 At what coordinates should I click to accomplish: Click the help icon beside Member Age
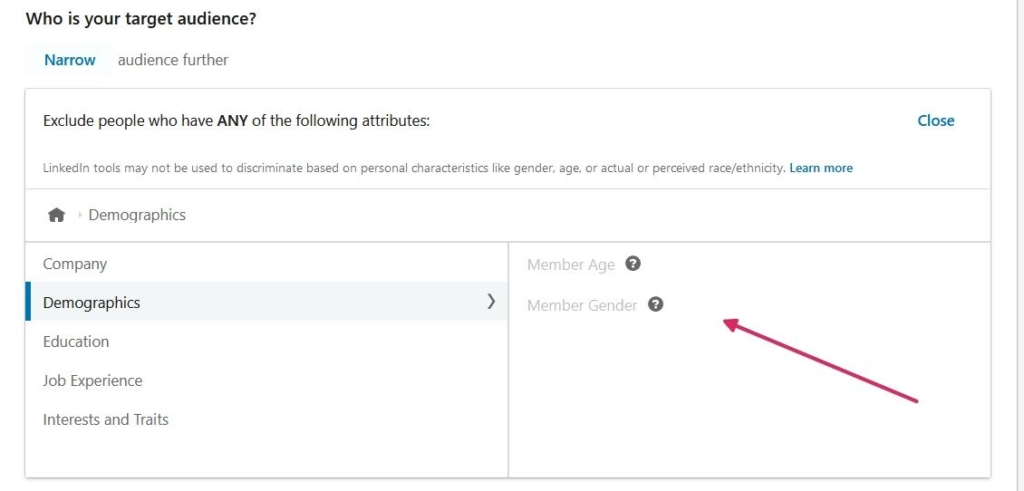[x=632, y=264]
